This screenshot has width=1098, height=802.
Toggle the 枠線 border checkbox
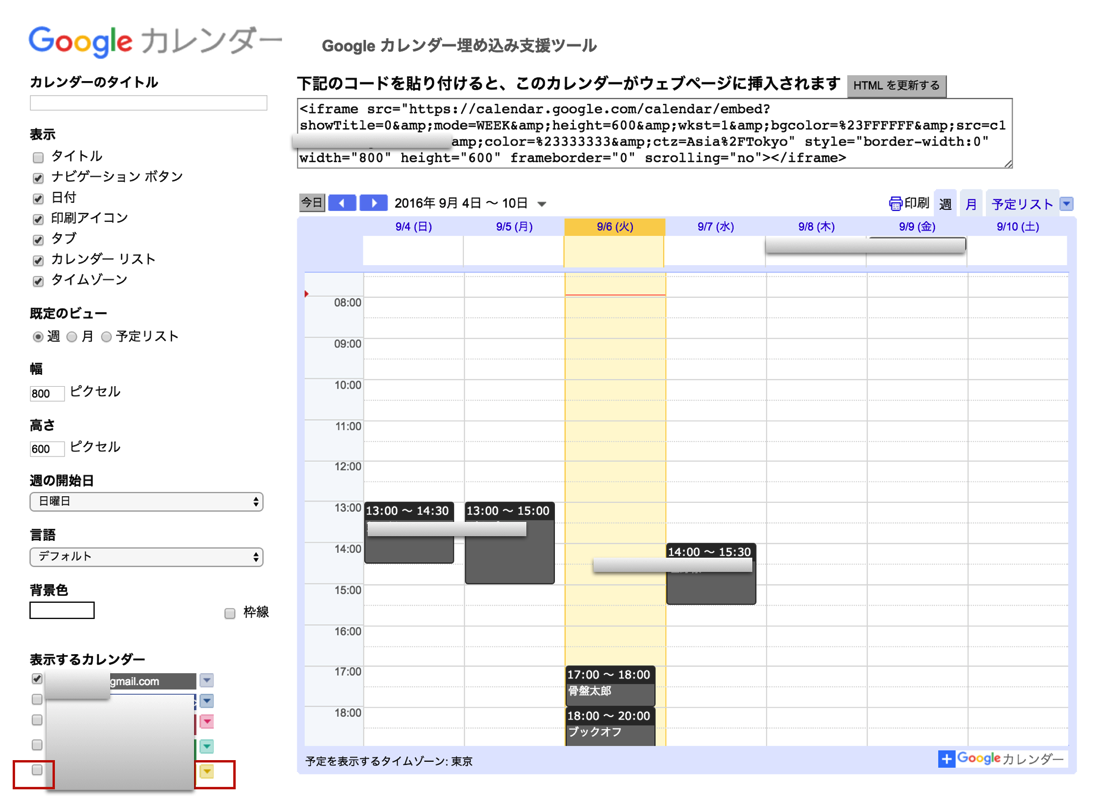coord(230,613)
